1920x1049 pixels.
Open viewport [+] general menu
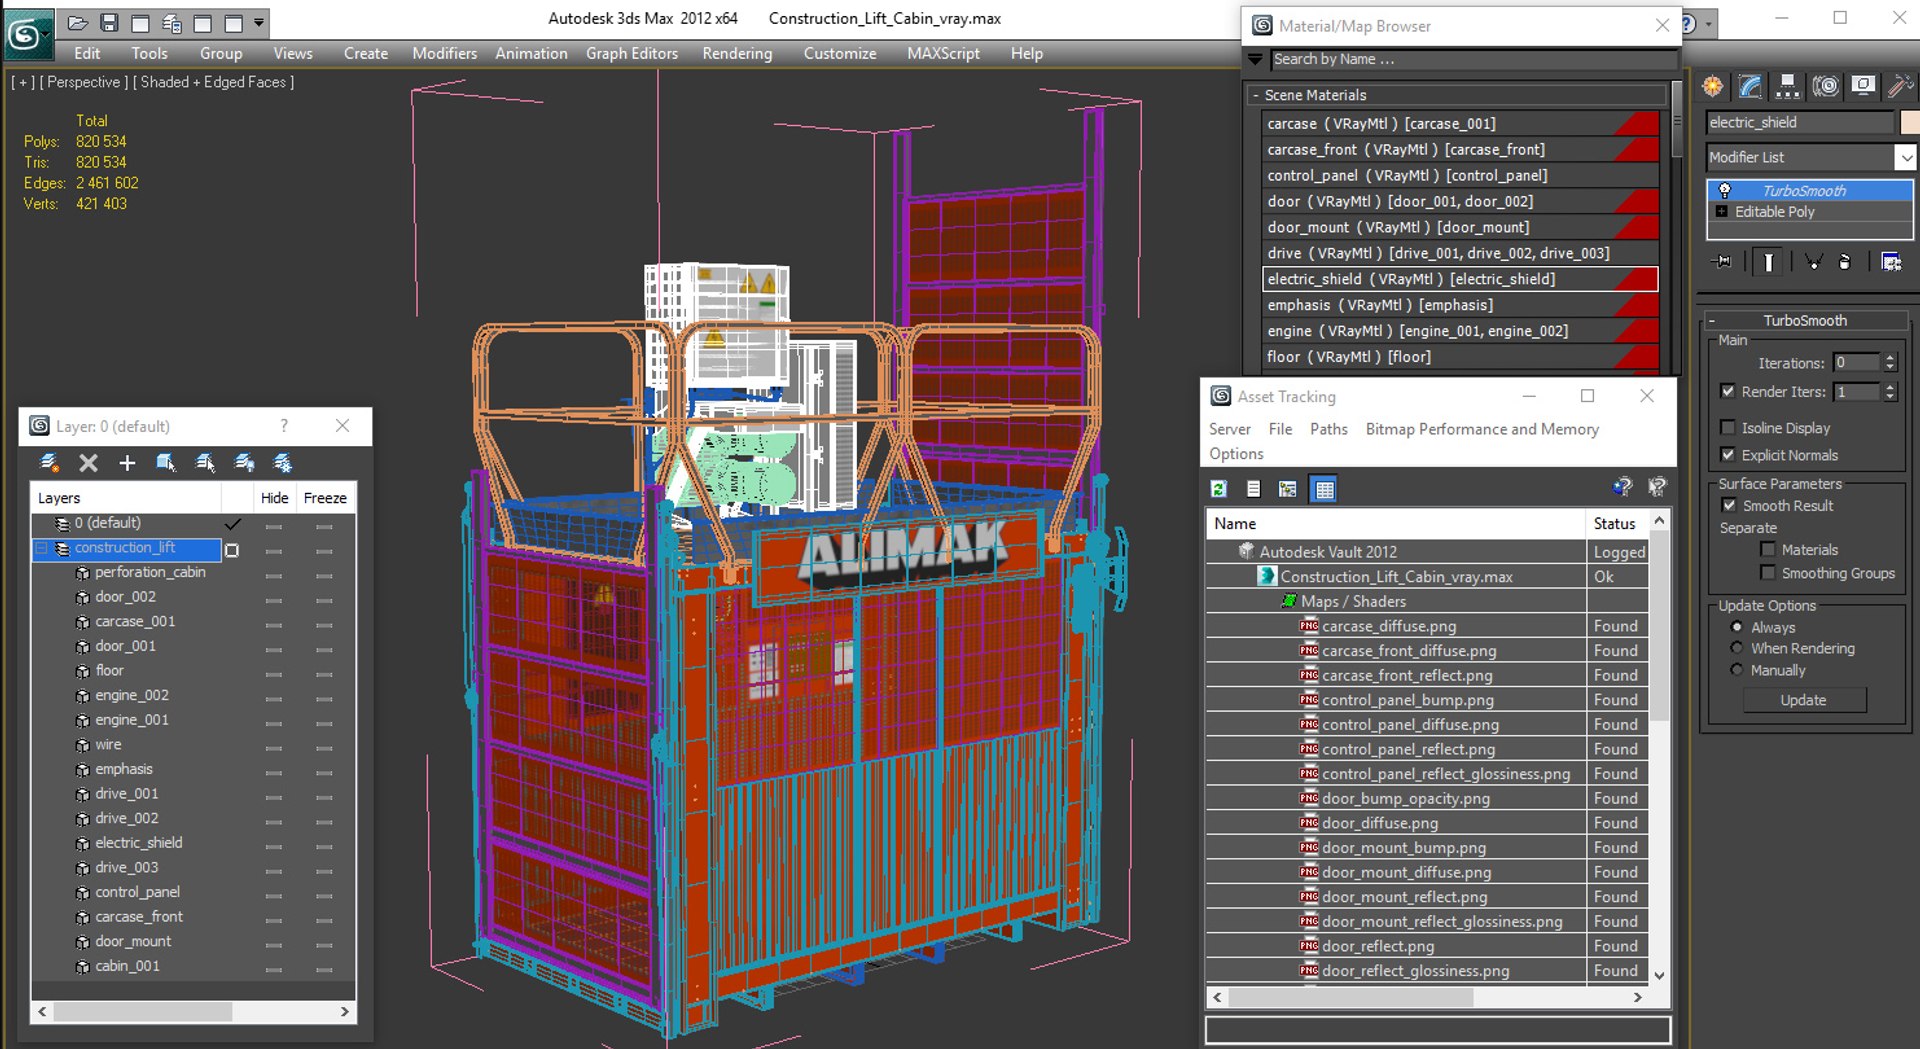coord(22,82)
